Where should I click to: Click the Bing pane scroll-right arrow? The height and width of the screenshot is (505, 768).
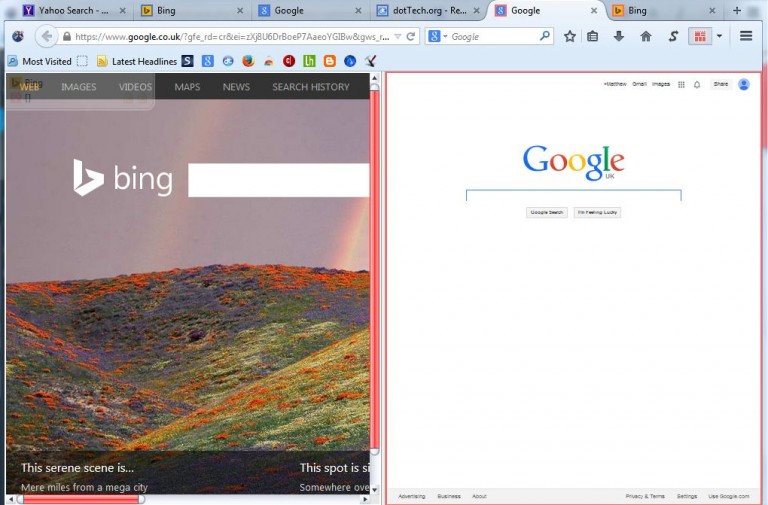point(365,499)
